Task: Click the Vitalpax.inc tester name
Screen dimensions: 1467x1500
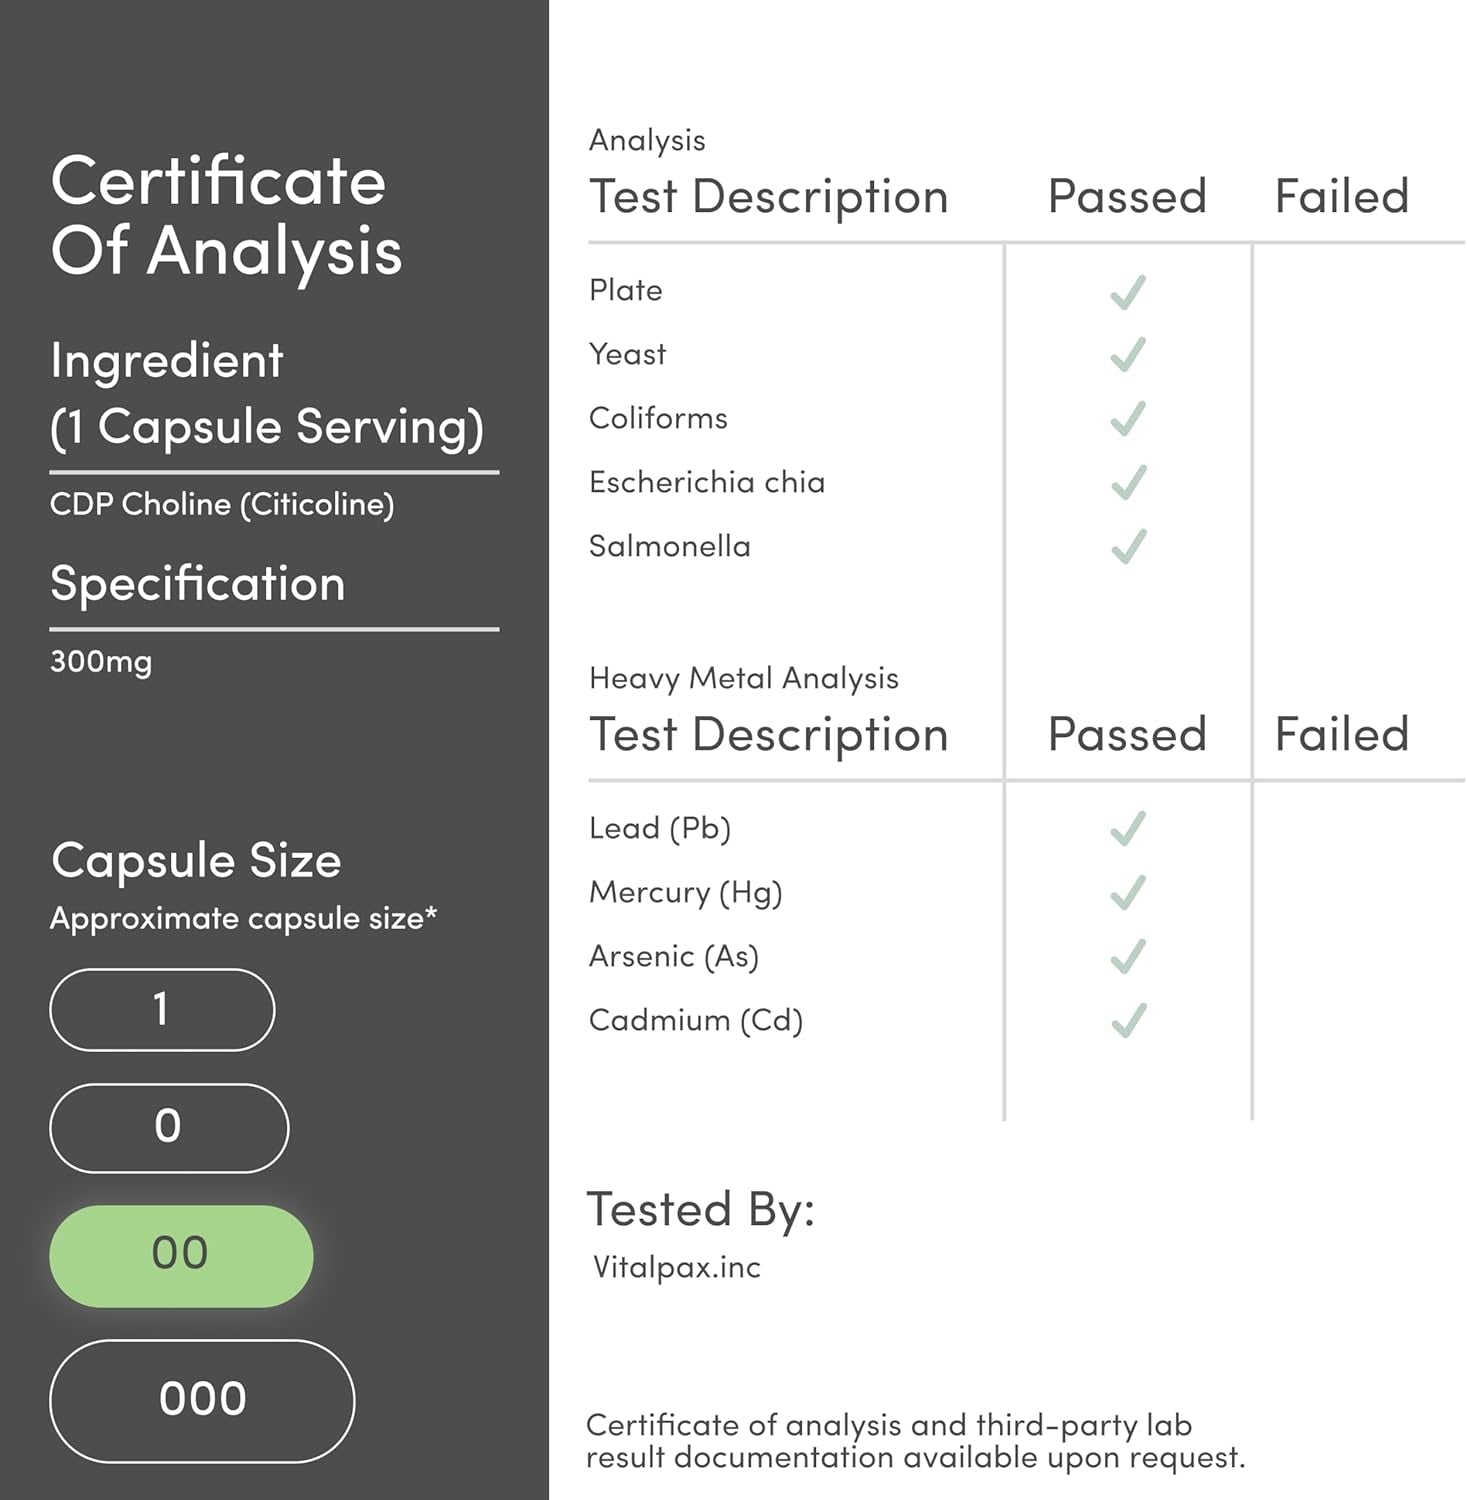Action: click(x=677, y=1267)
